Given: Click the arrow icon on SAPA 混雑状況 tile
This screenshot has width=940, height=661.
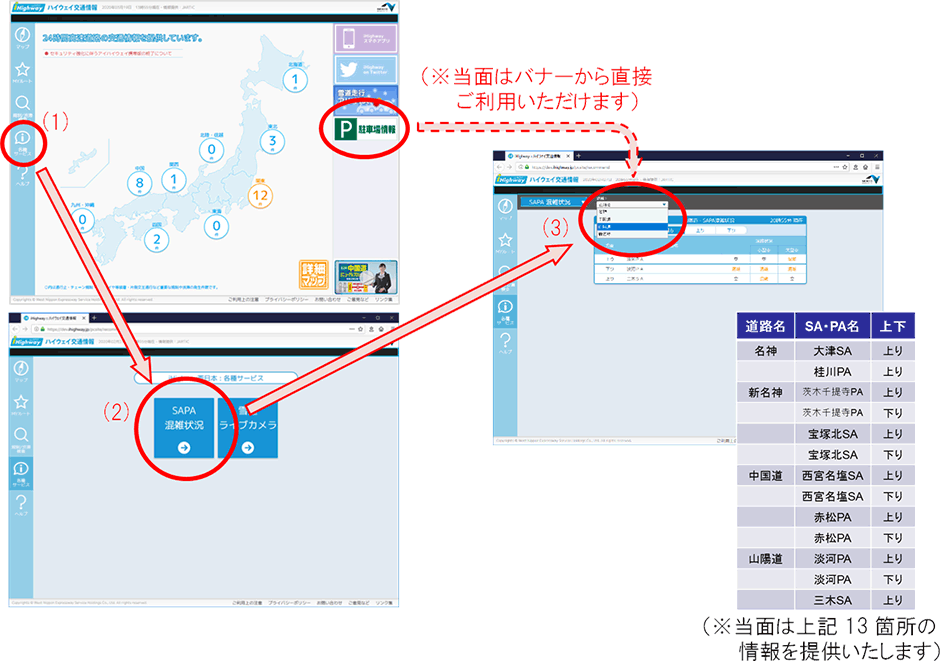Looking at the screenshot, I should coord(184,448).
